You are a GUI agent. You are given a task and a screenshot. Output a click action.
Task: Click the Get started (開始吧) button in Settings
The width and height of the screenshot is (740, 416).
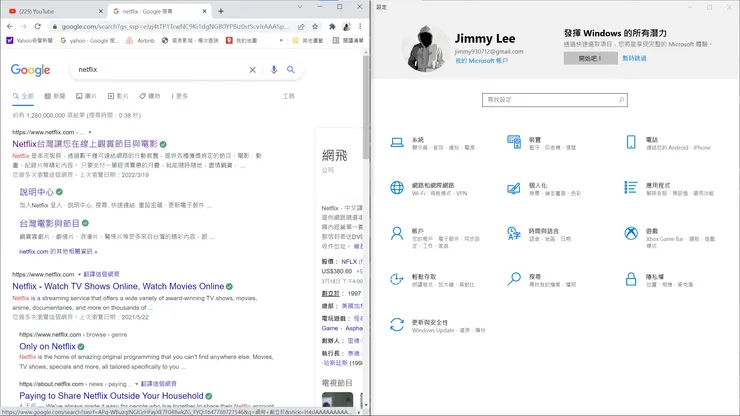tap(590, 58)
